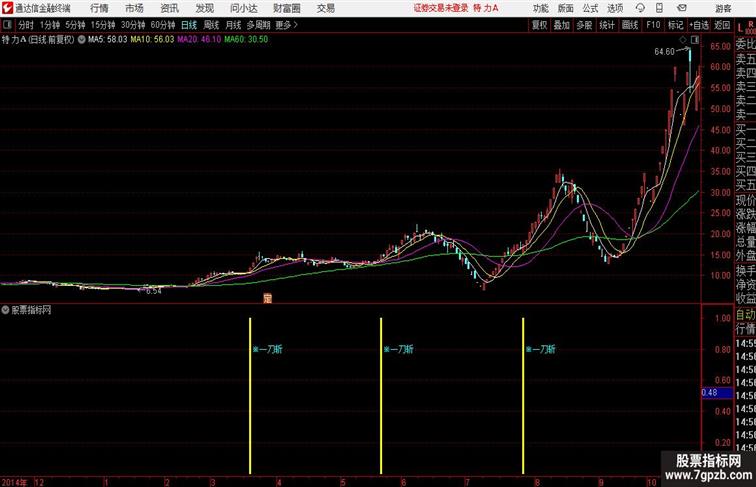756x487 pixels.
Task: Open the 财富圈 menu
Action: tap(286, 8)
